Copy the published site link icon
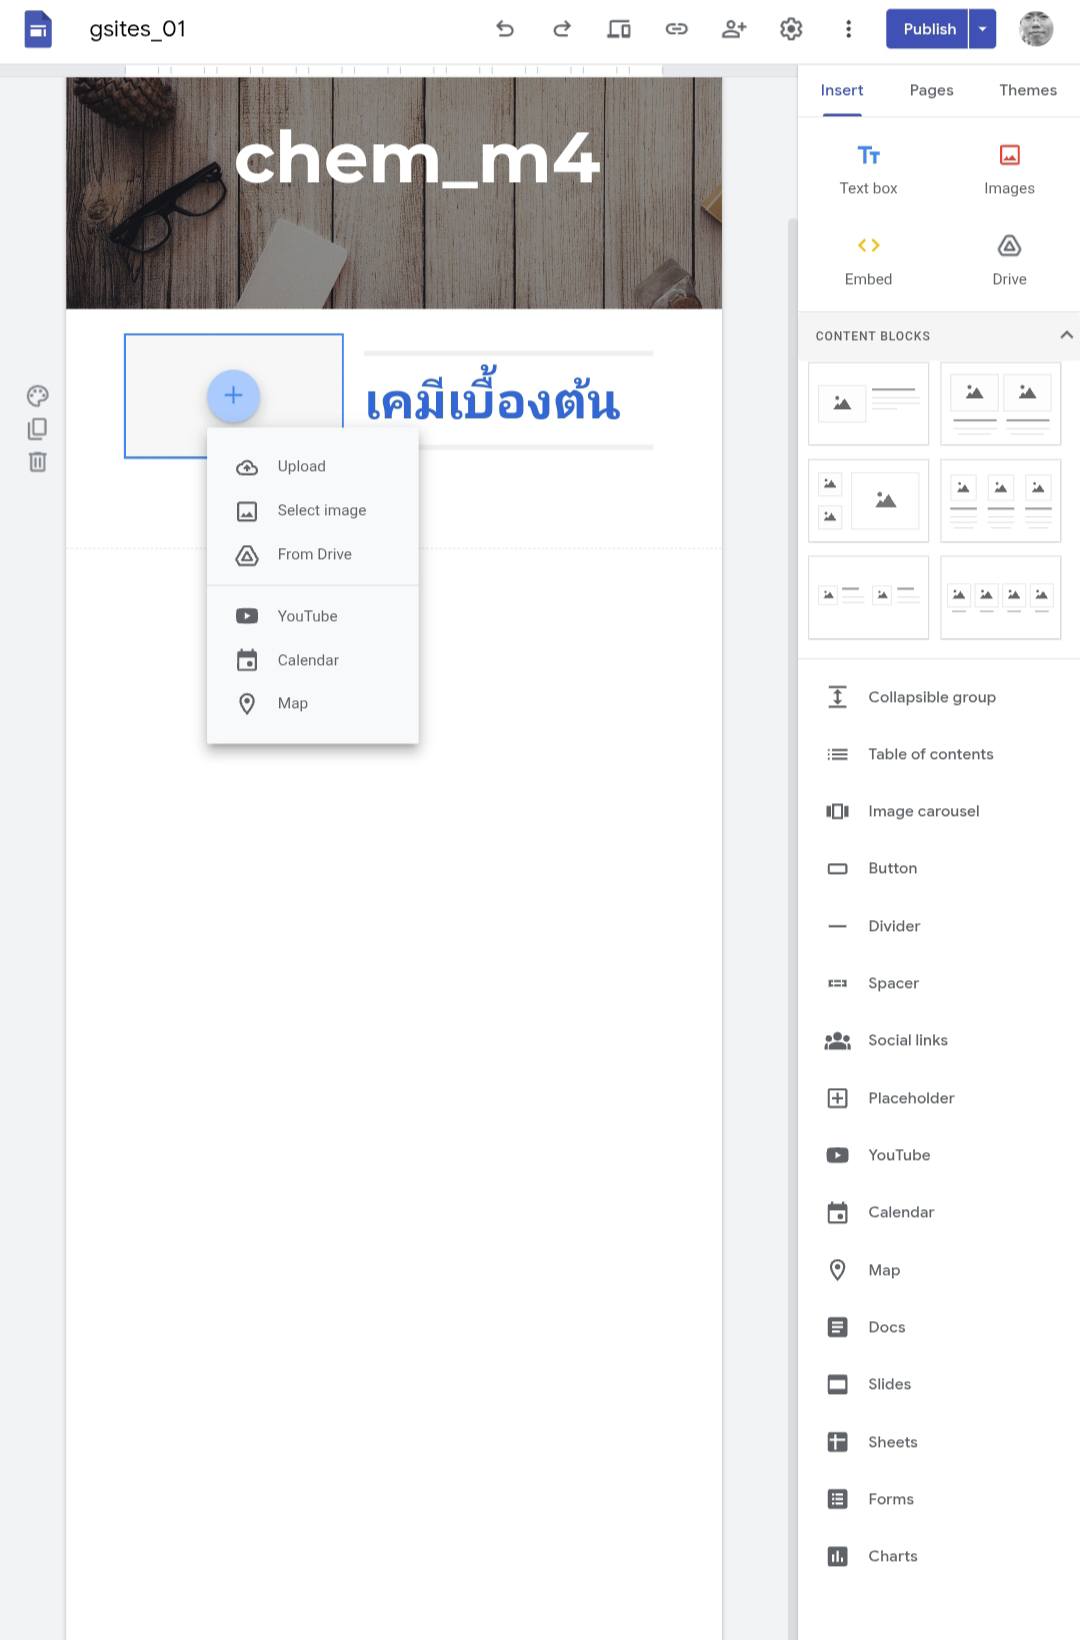 [x=677, y=29]
